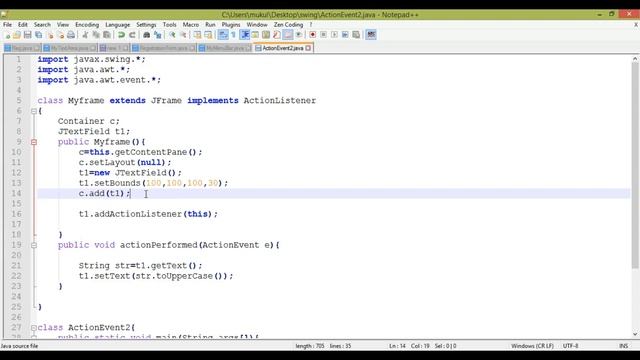Collapse the actionPerformed fold marker at line 19
The image size is (640, 360).
coord(34,245)
